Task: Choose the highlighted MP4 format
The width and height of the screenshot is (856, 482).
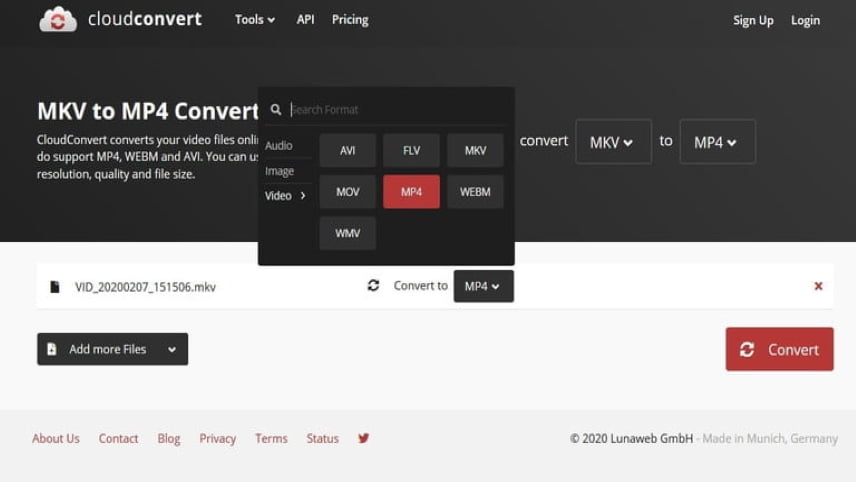Action: click(411, 192)
